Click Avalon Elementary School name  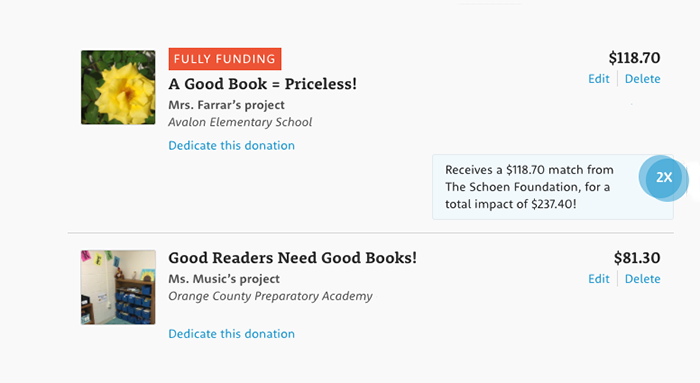[x=240, y=122]
